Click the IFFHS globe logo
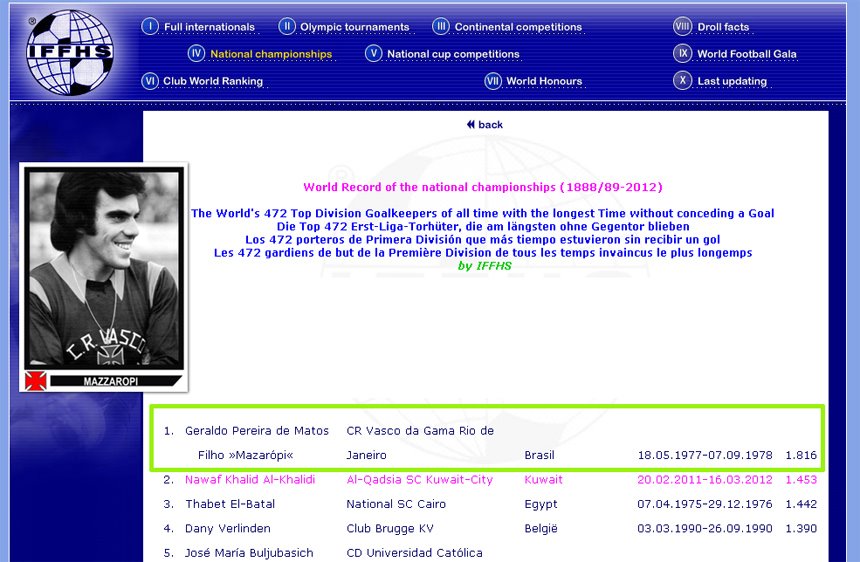 coord(70,53)
